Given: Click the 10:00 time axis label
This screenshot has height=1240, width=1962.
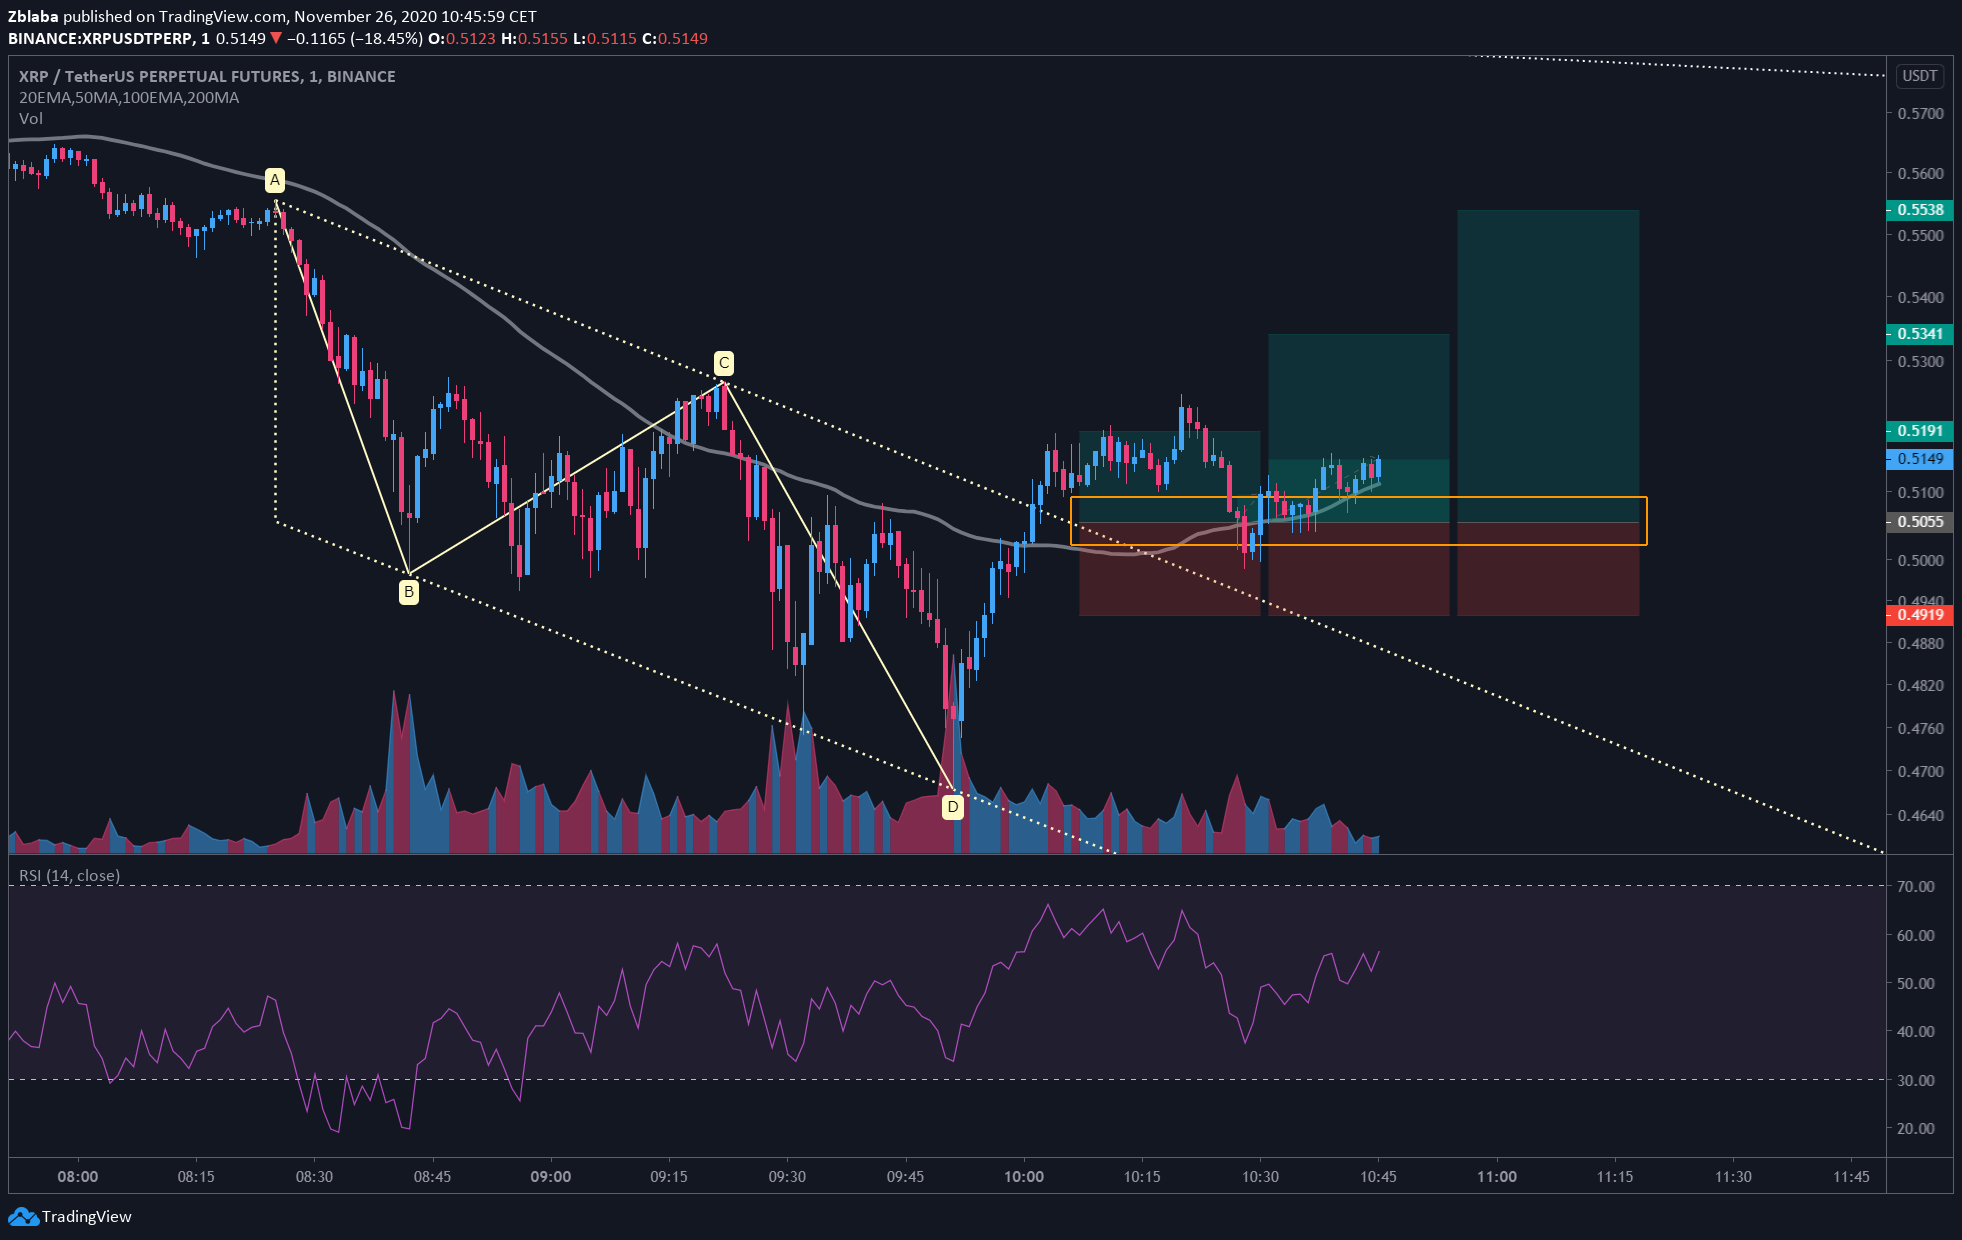Looking at the screenshot, I should point(1024,1176).
